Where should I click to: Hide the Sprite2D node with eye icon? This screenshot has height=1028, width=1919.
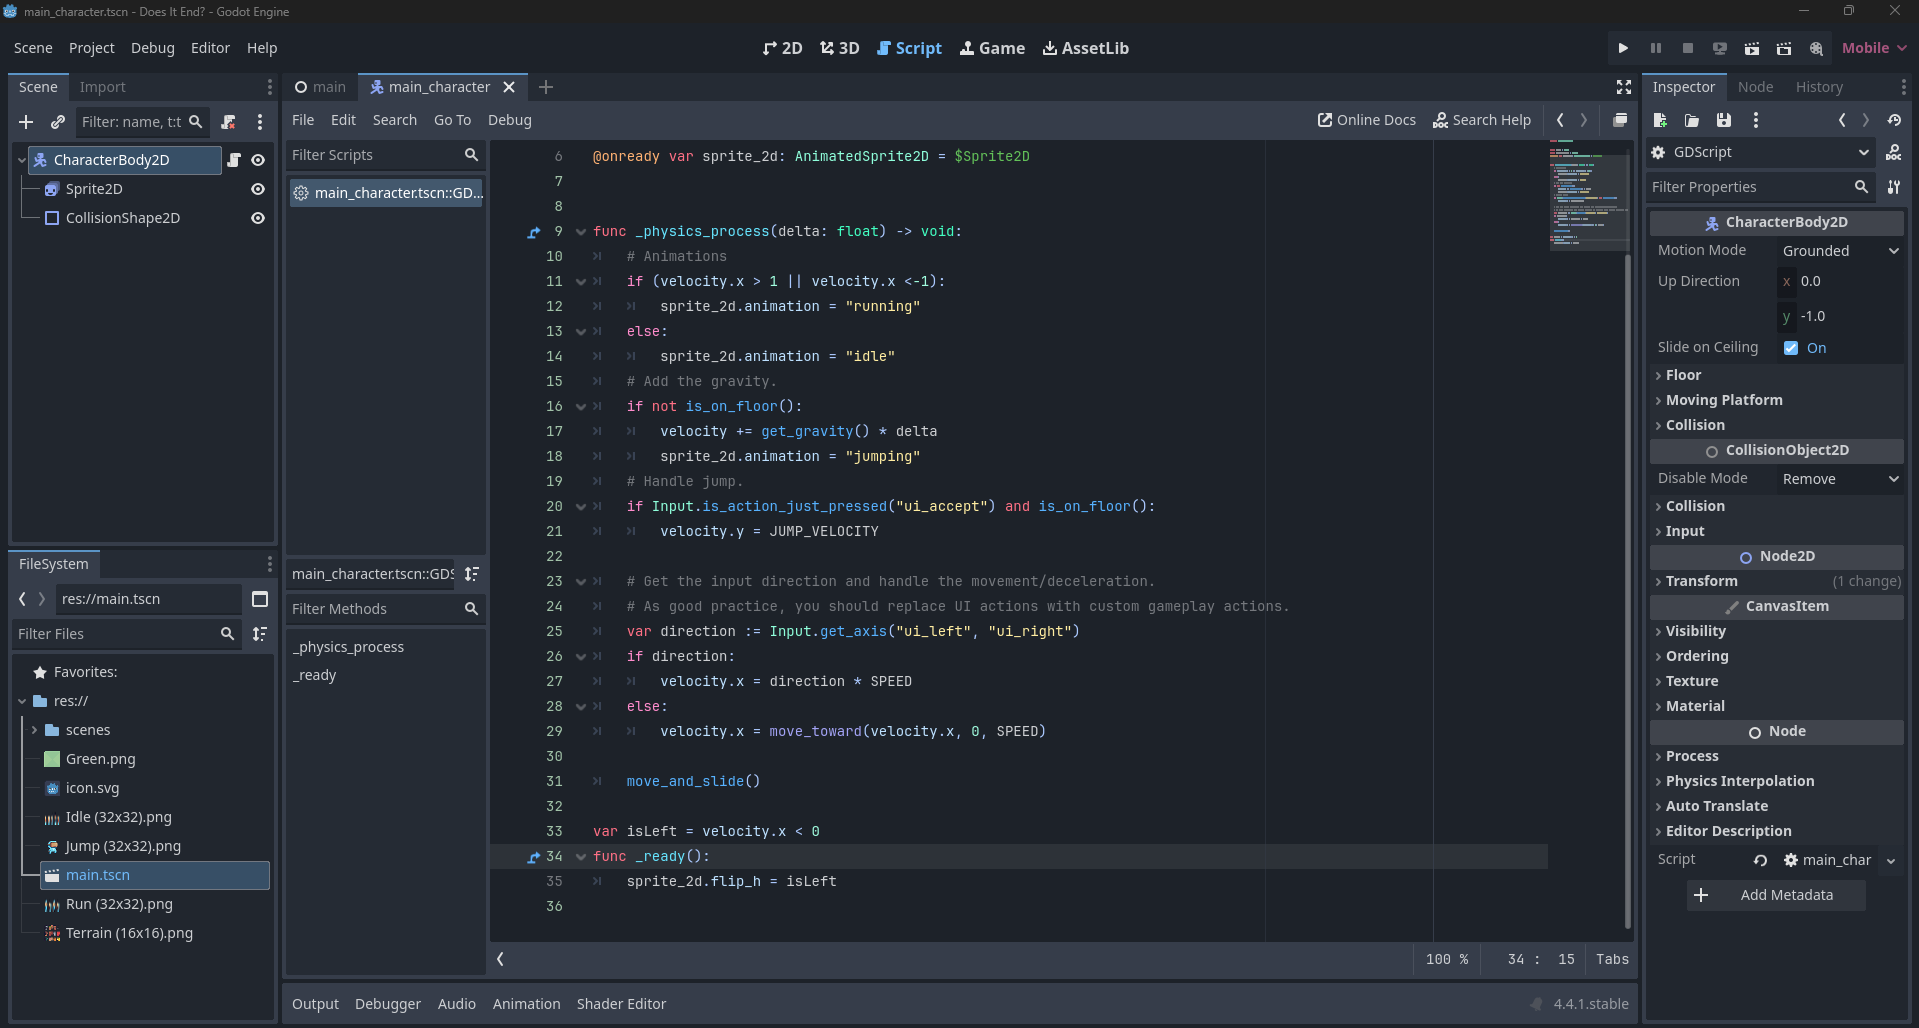pos(258,189)
